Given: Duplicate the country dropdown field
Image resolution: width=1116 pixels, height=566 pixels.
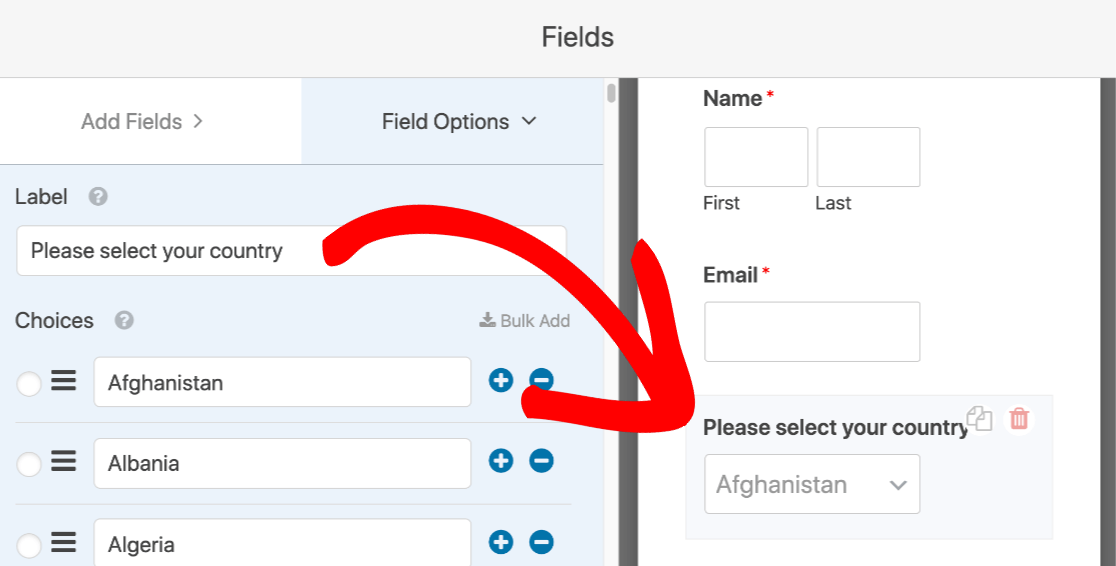Looking at the screenshot, I should 981,419.
